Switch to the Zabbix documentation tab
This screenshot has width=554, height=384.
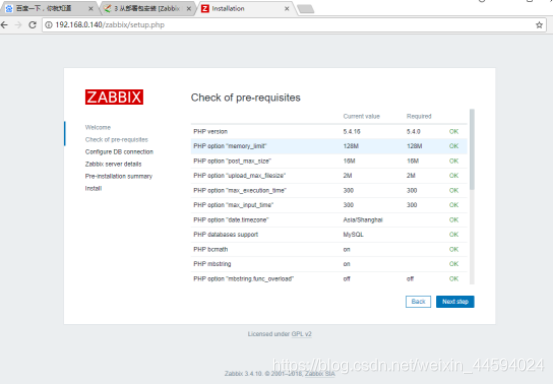147,8
